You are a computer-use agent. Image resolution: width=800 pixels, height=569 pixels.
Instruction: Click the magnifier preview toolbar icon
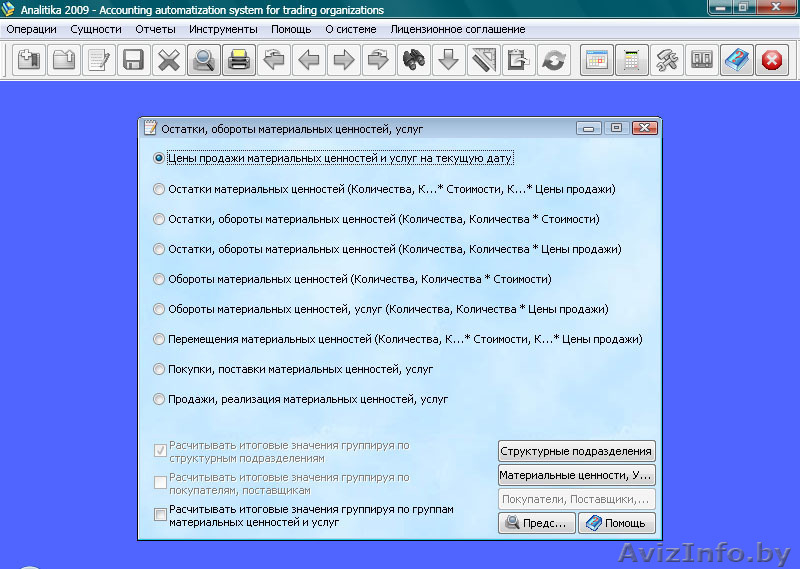203,61
